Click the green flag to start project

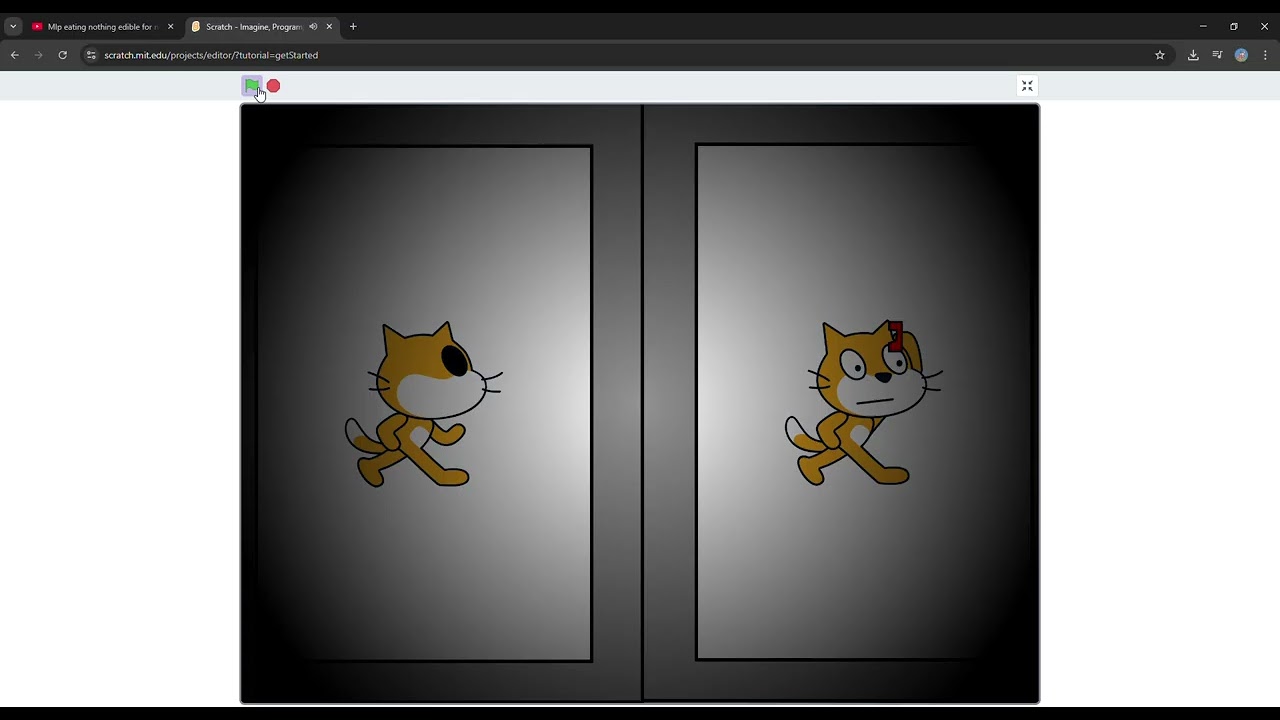tap(252, 86)
